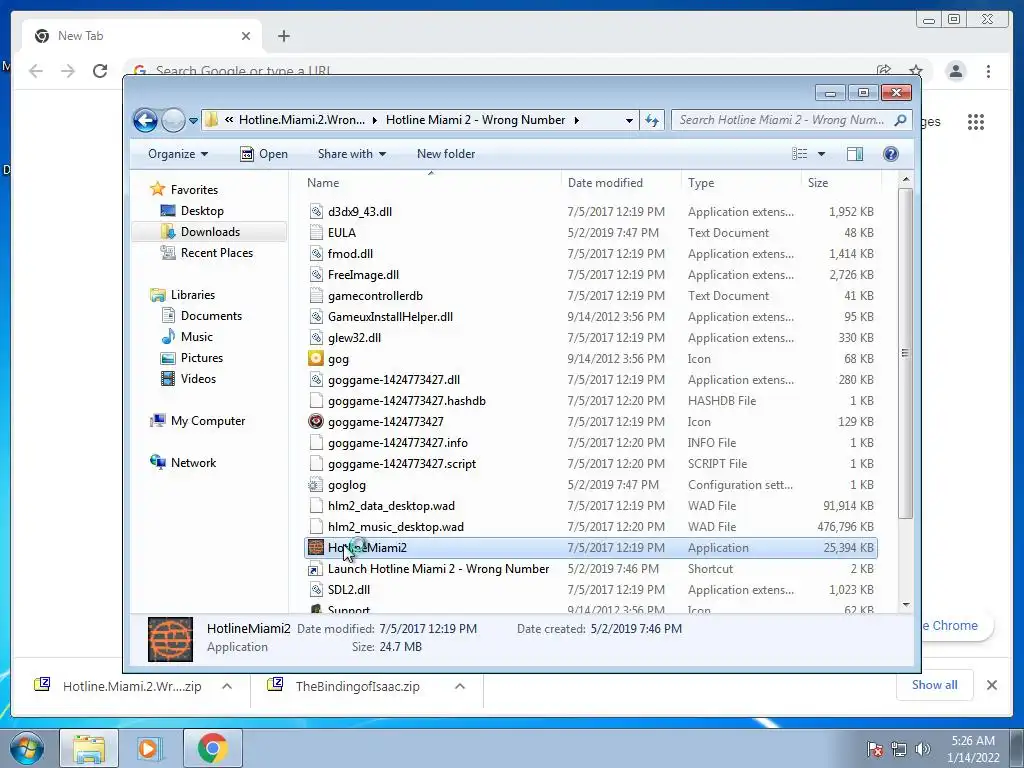Open the recent pages dropdown arrow

(x=193, y=121)
